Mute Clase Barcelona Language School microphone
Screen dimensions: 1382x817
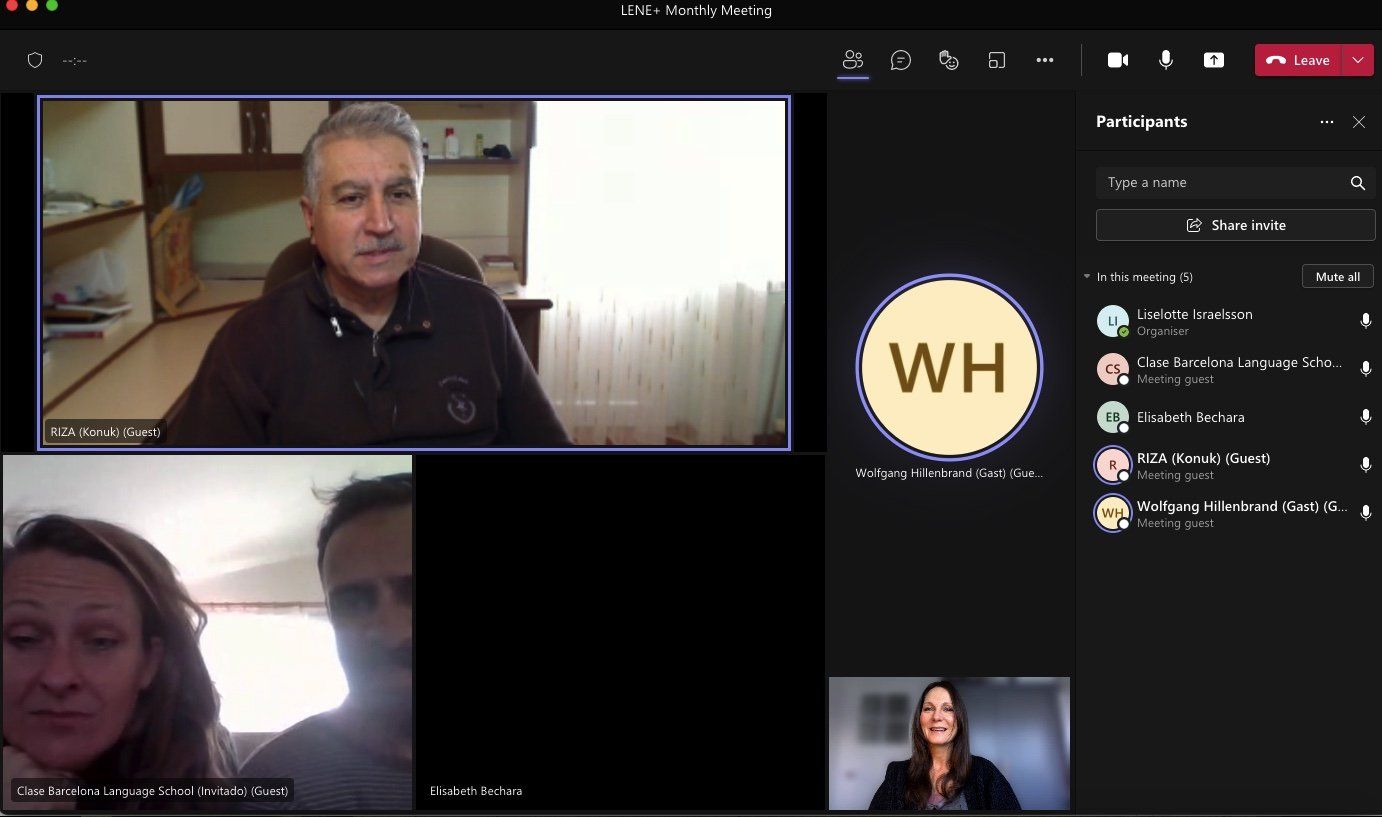click(1366, 369)
